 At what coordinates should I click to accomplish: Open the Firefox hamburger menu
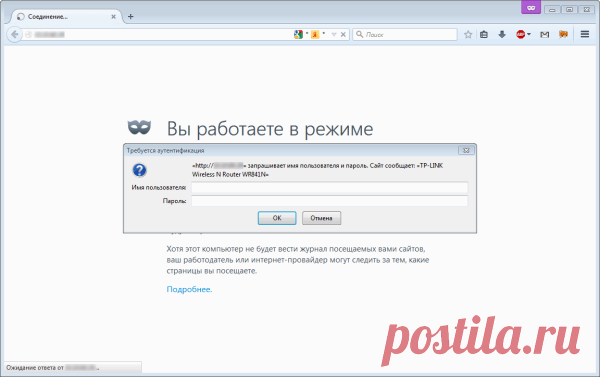coord(585,34)
